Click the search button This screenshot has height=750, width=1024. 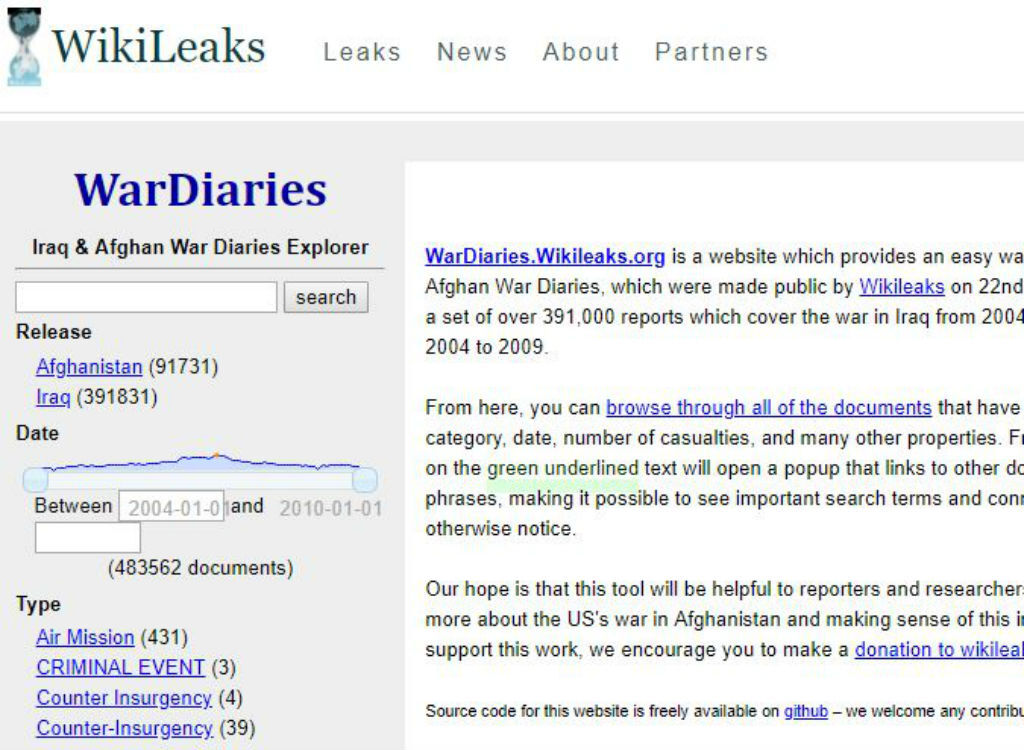pyautogui.click(x=326, y=297)
